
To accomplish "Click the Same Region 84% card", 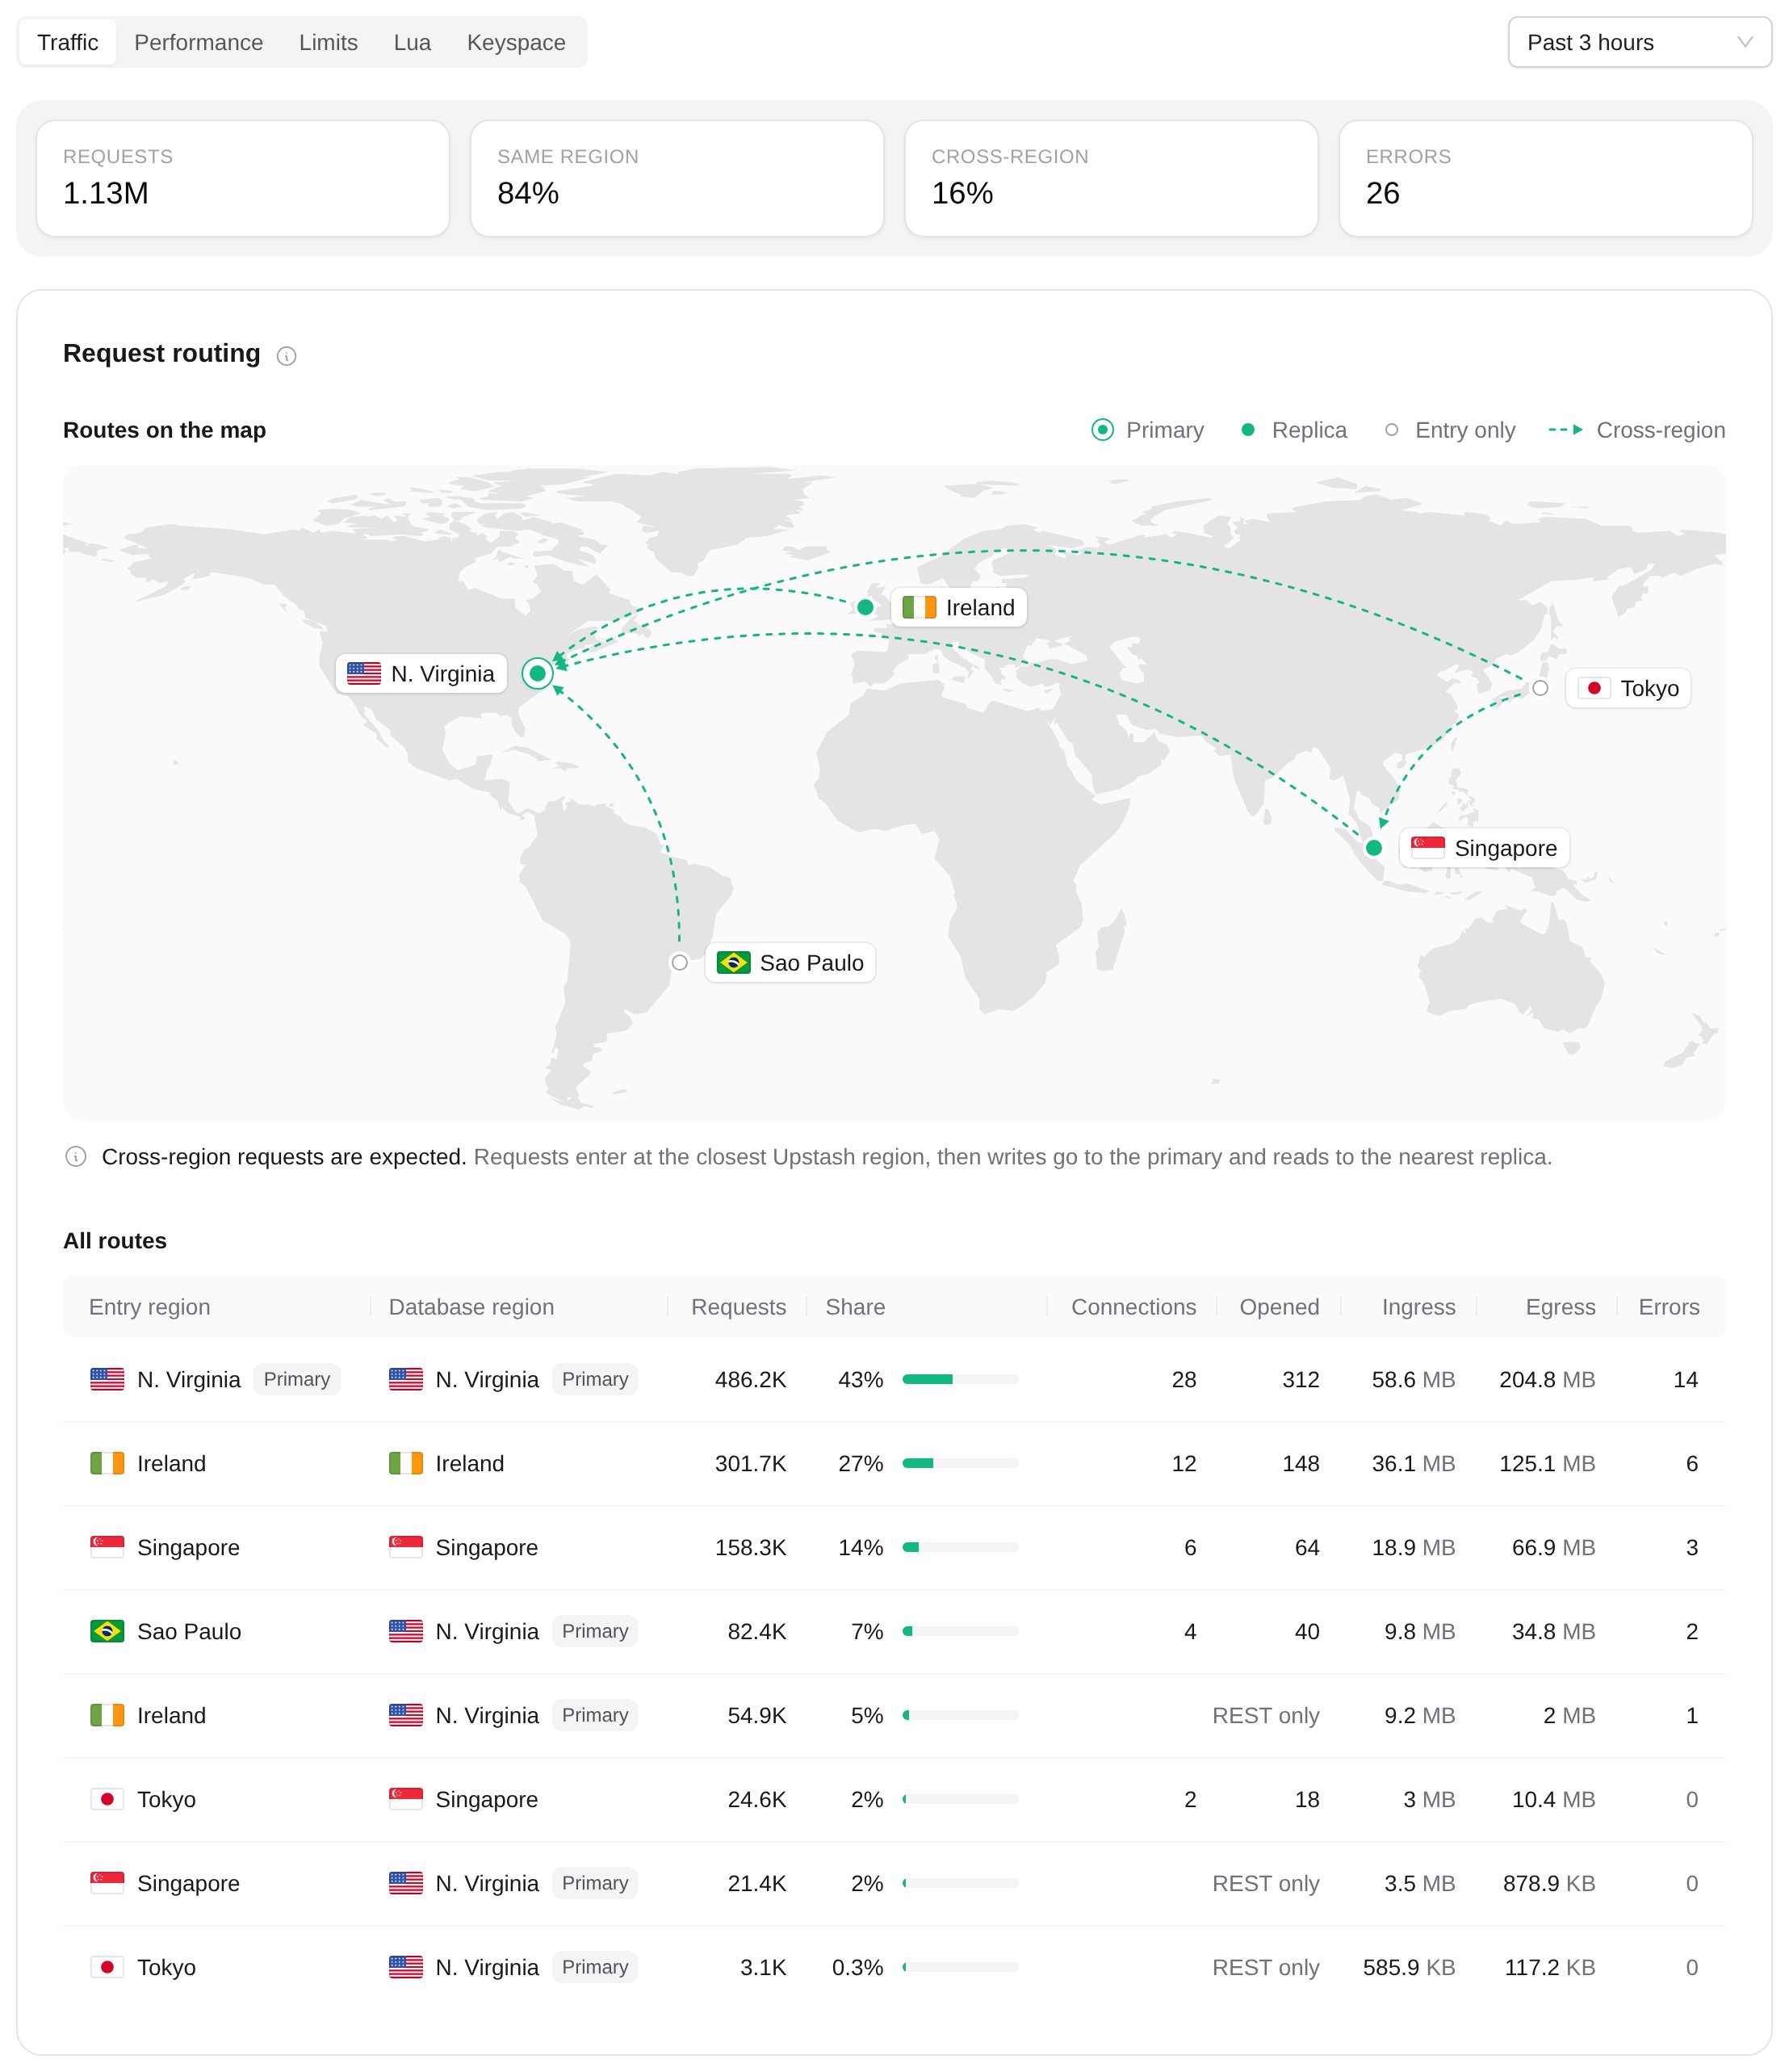I will click(677, 178).
